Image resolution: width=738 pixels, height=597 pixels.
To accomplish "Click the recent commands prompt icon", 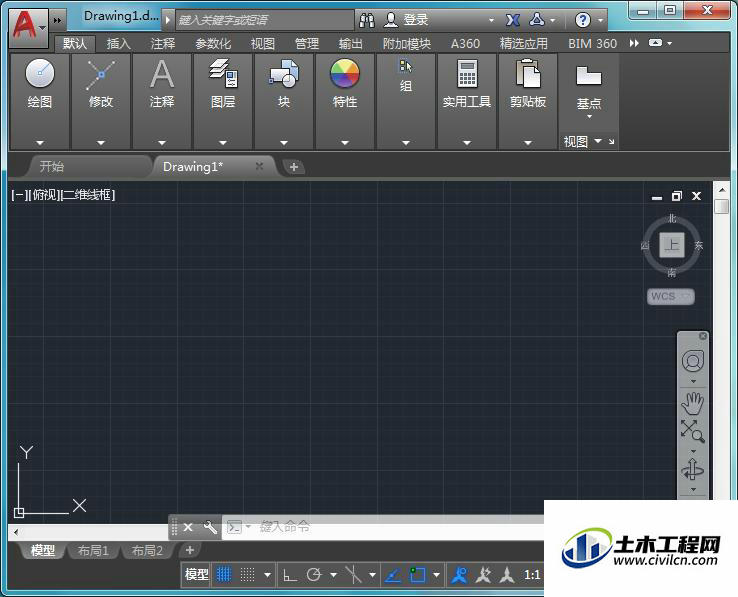I will point(234,527).
